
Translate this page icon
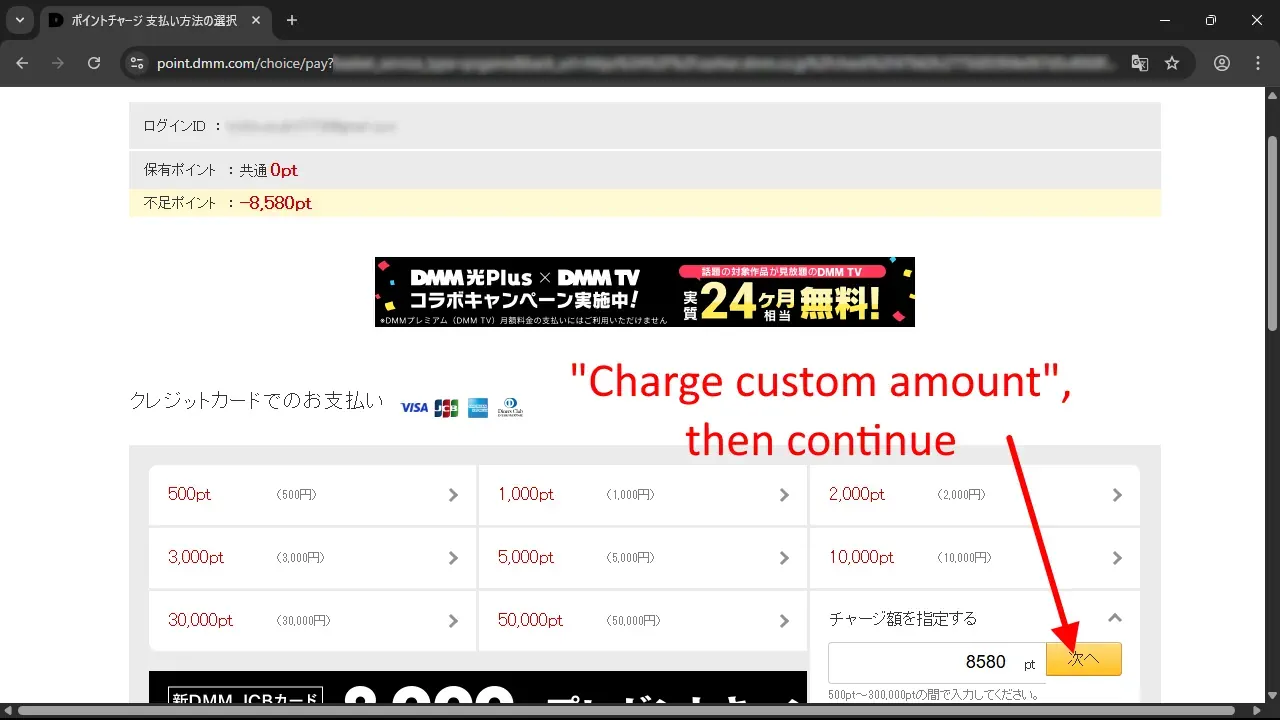tap(1139, 63)
